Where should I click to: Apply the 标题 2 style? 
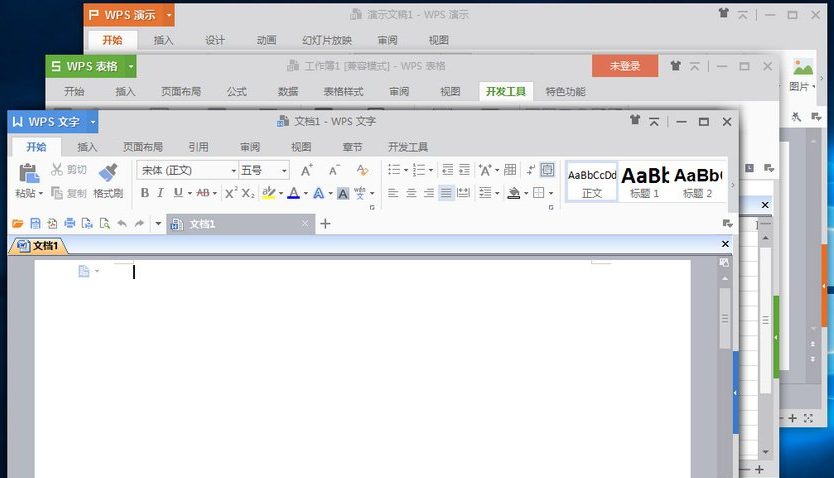(x=697, y=182)
